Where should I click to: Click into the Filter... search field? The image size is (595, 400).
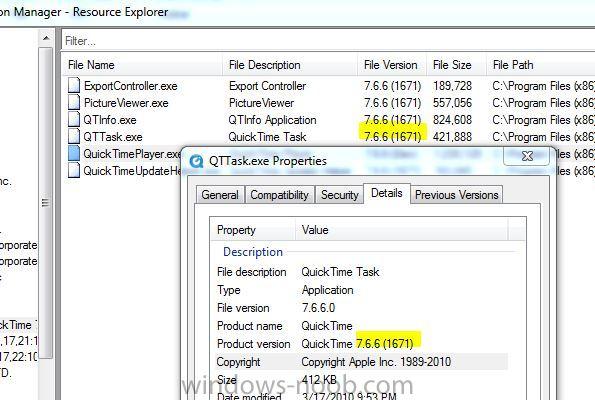click(328, 41)
